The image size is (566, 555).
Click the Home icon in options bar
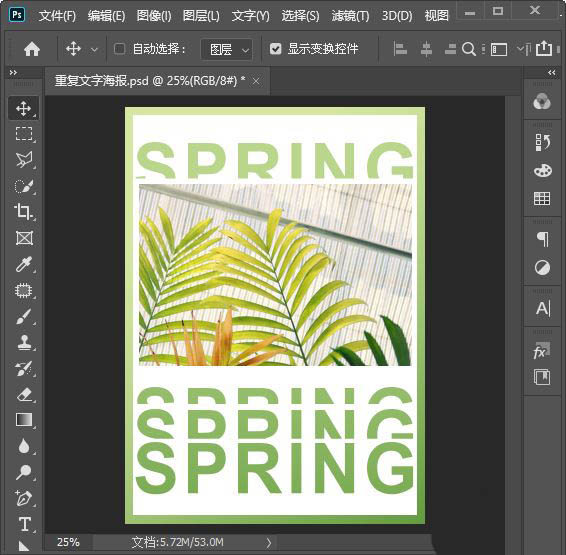pyautogui.click(x=32, y=49)
